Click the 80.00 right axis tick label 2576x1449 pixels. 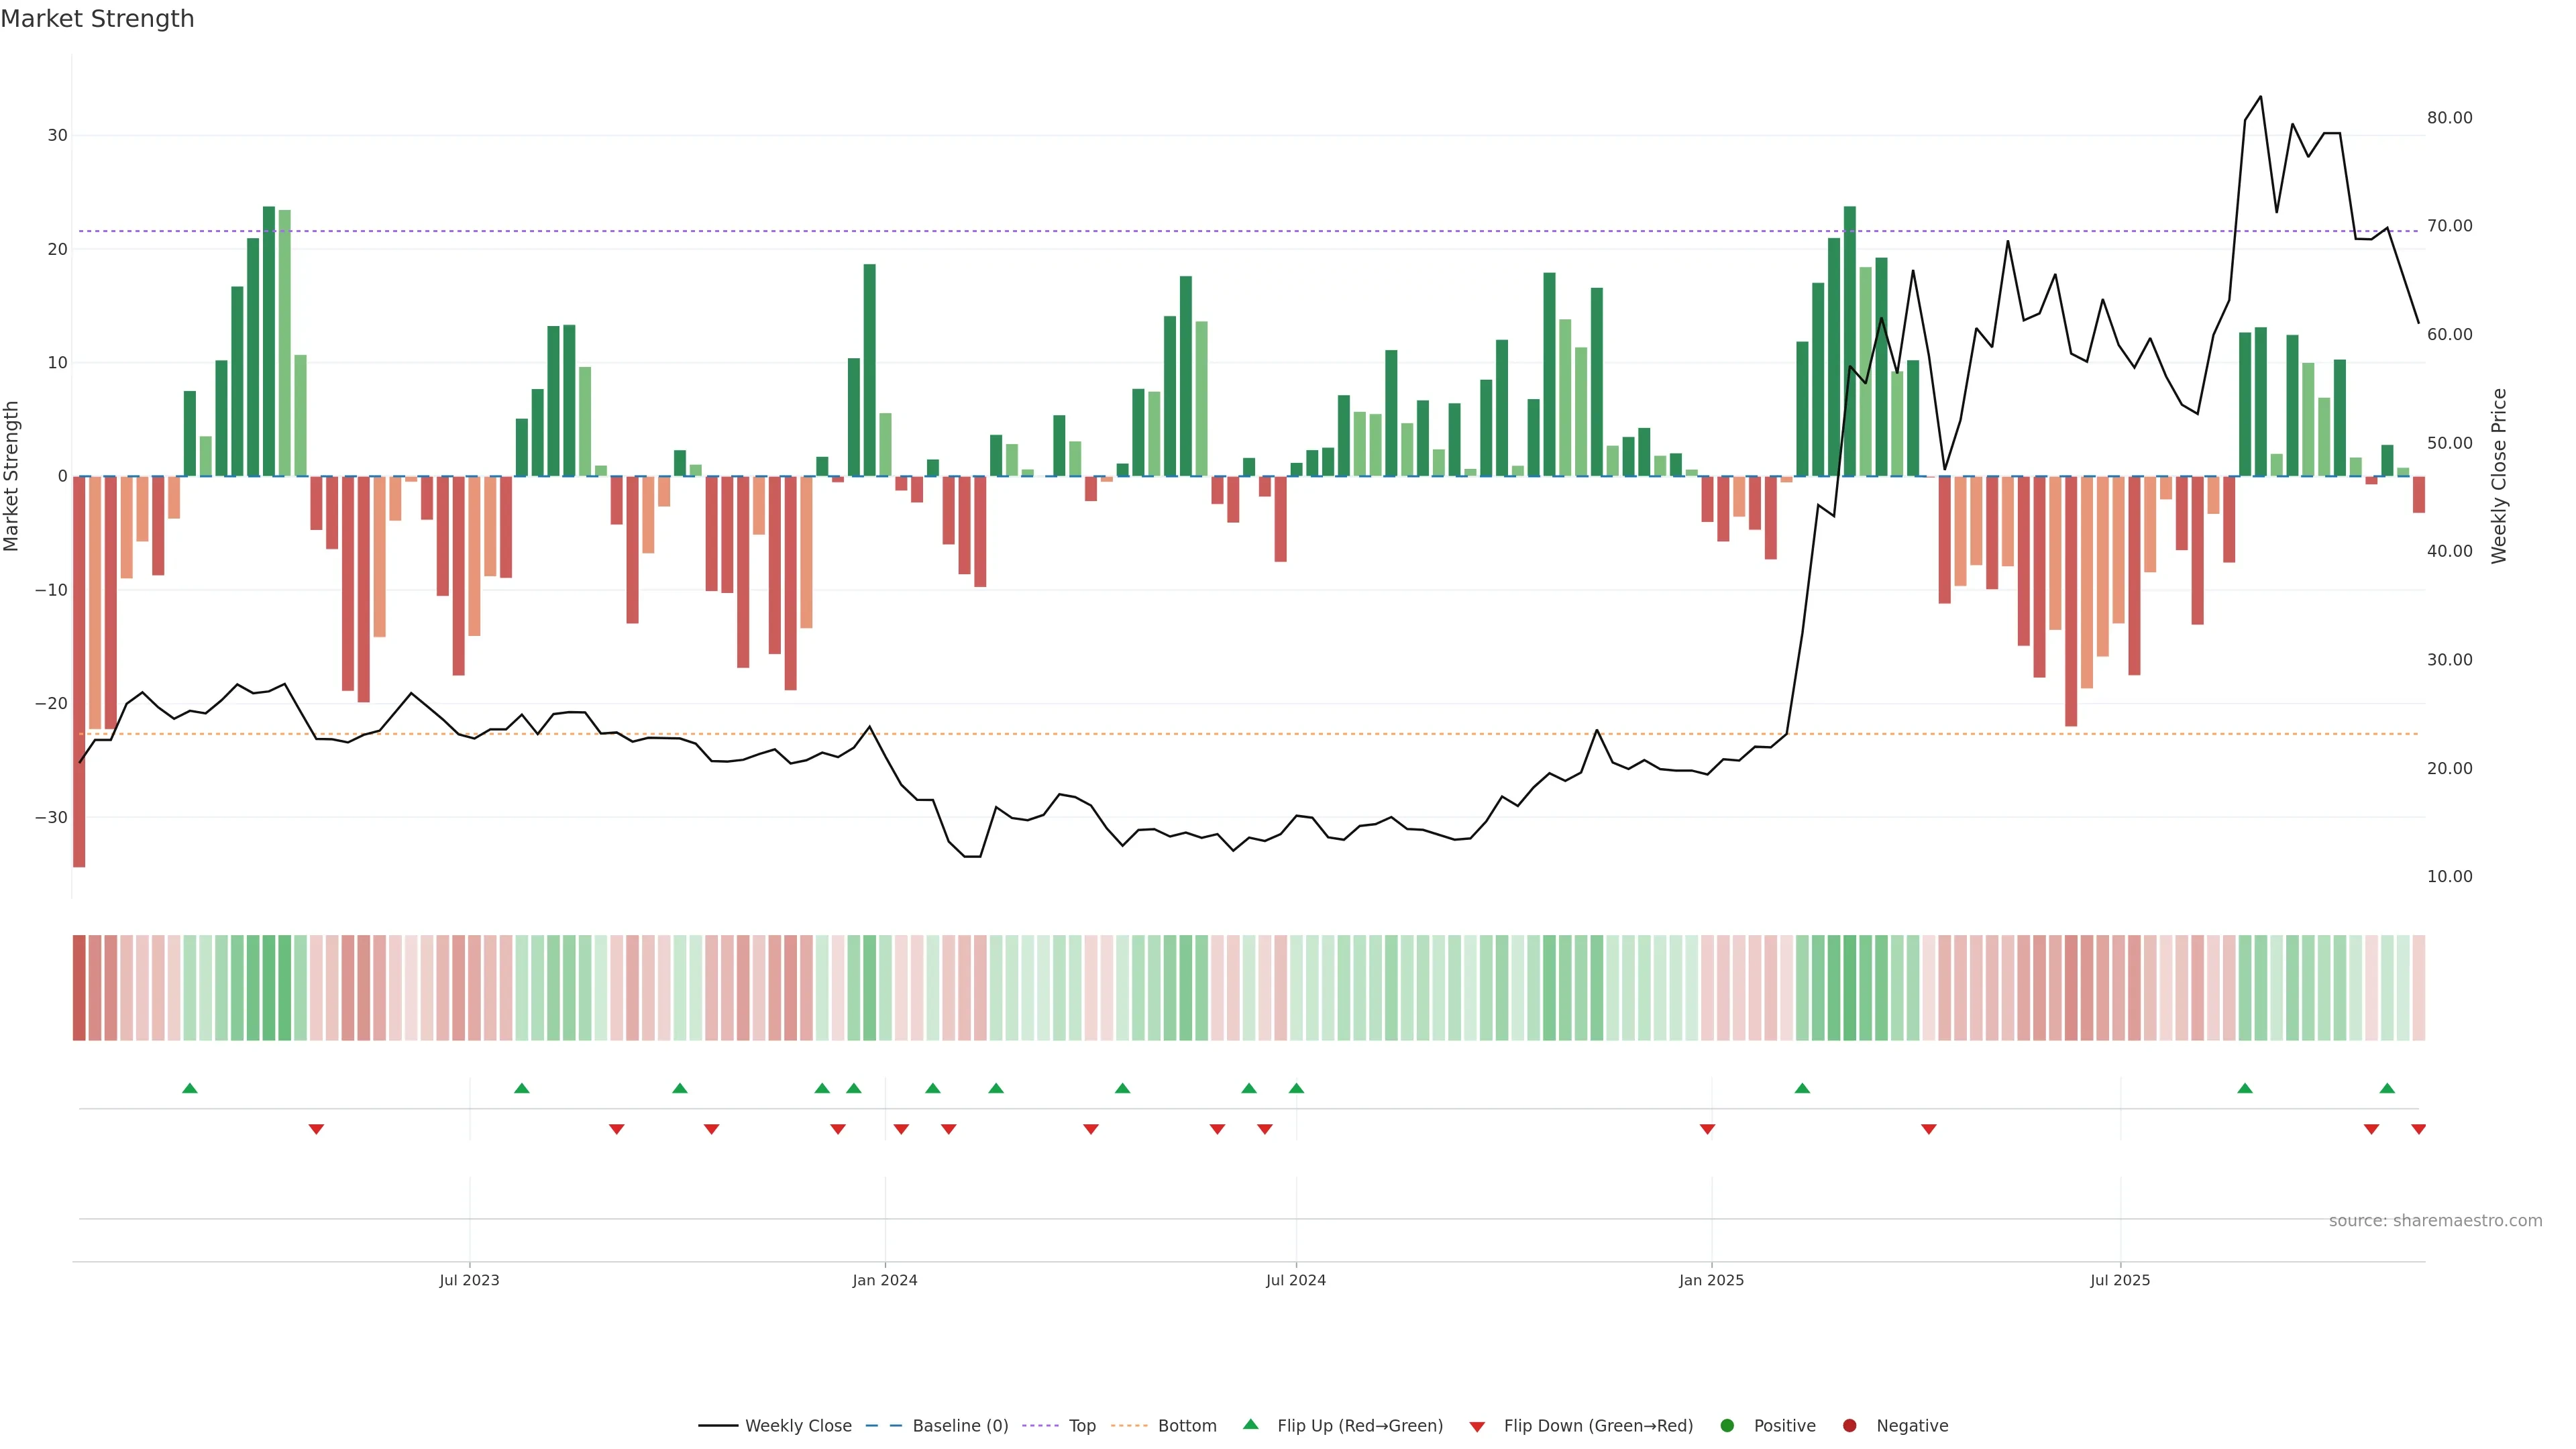(2449, 118)
